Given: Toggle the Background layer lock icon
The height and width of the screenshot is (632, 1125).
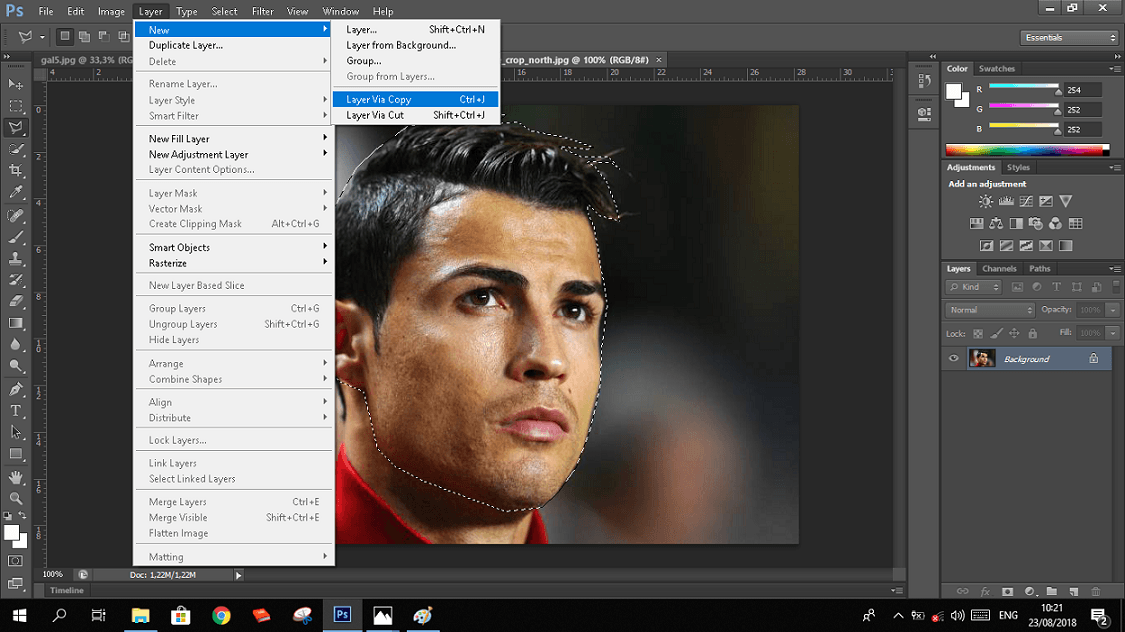Looking at the screenshot, I should tap(1093, 359).
